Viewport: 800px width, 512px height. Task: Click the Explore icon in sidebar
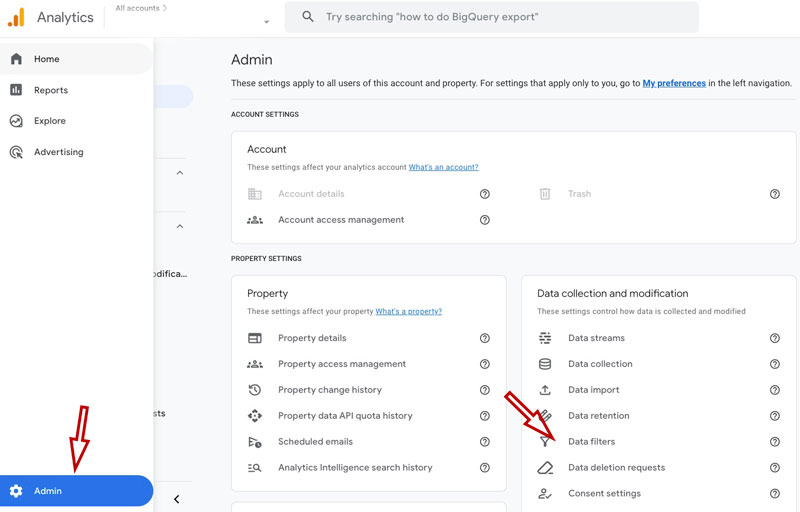point(16,121)
